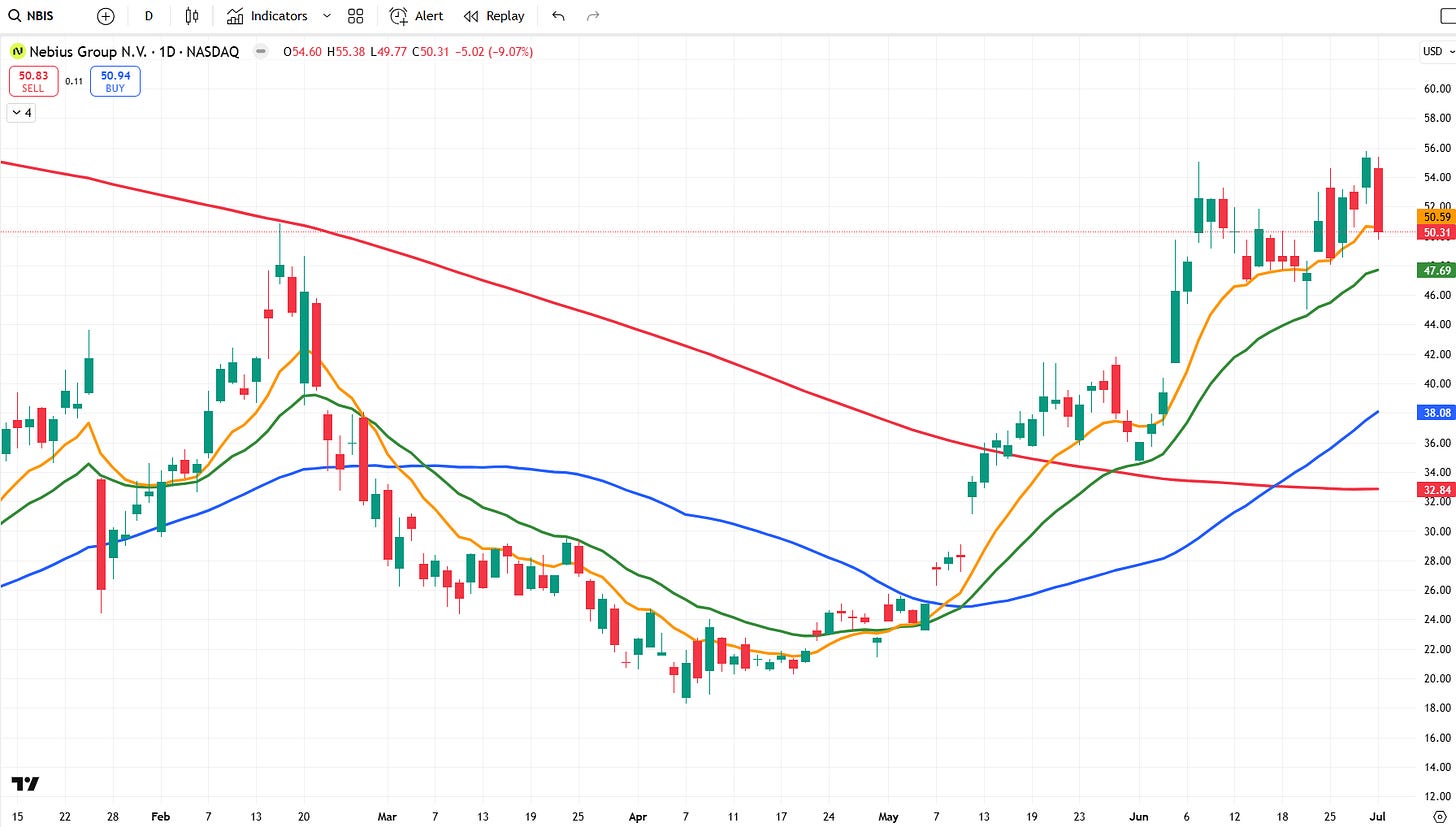Select the −5.02 (−9.07%) change value
This screenshot has height=827, width=1456.
pyautogui.click(x=493, y=51)
